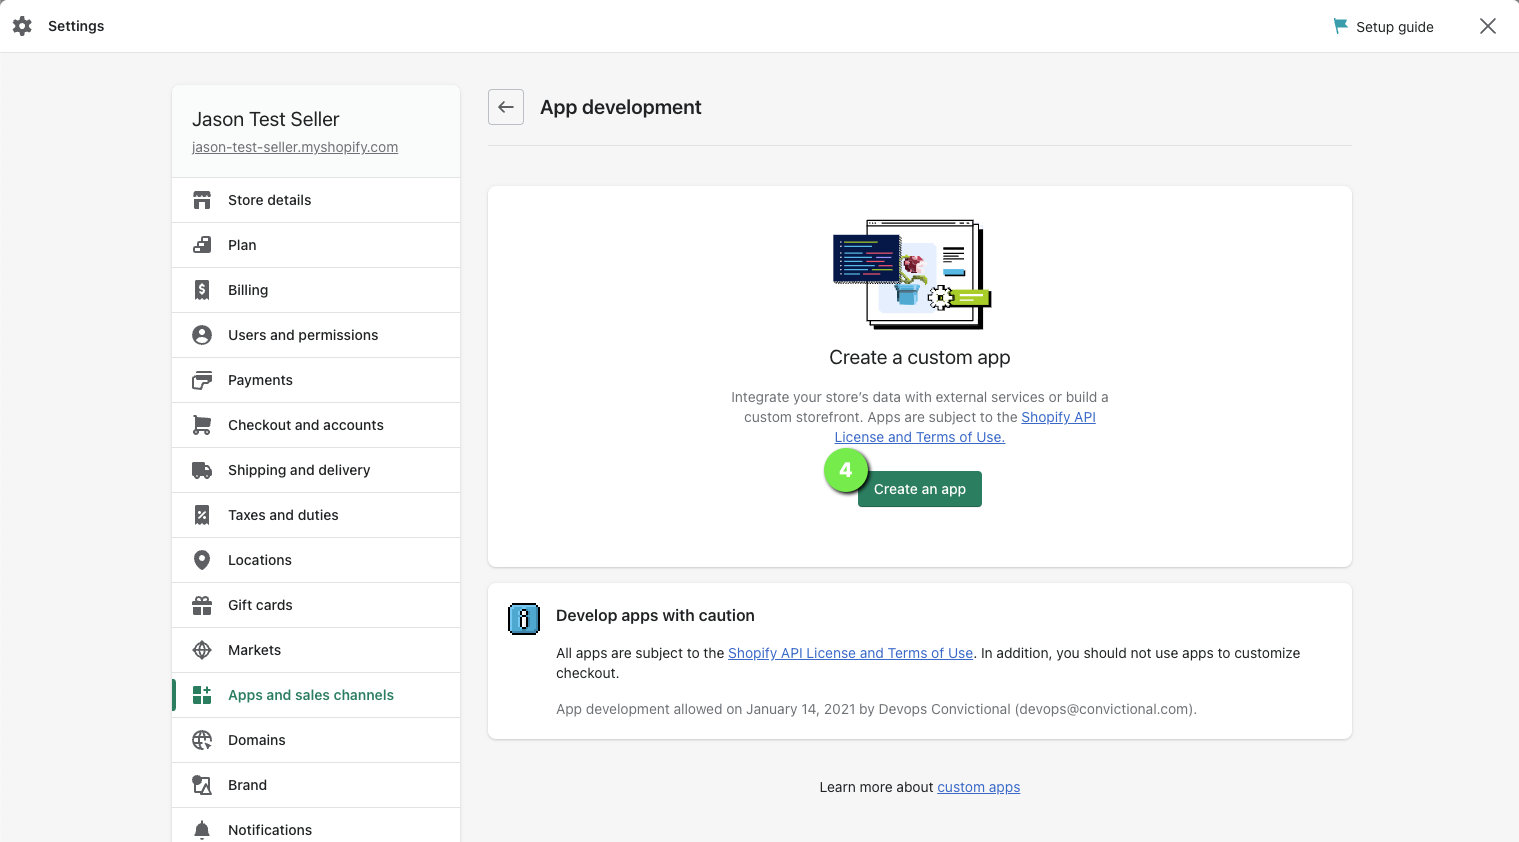Image resolution: width=1519 pixels, height=842 pixels.
Task: Click the Shipping truck icon
Action: pos(202,470)
